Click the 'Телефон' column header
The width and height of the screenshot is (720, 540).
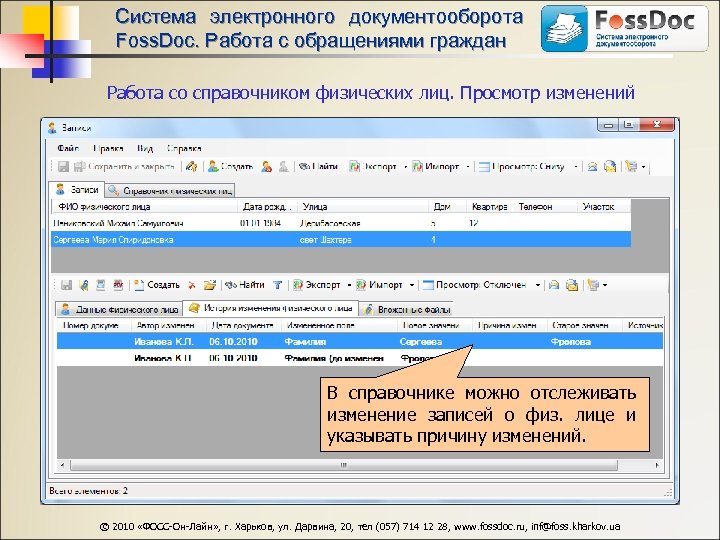click(x=545, y=207)
